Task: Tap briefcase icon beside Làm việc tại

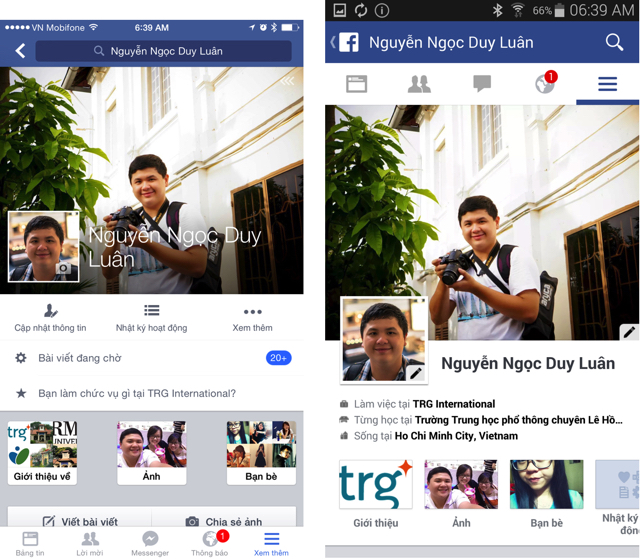Action: click(344, 404)
